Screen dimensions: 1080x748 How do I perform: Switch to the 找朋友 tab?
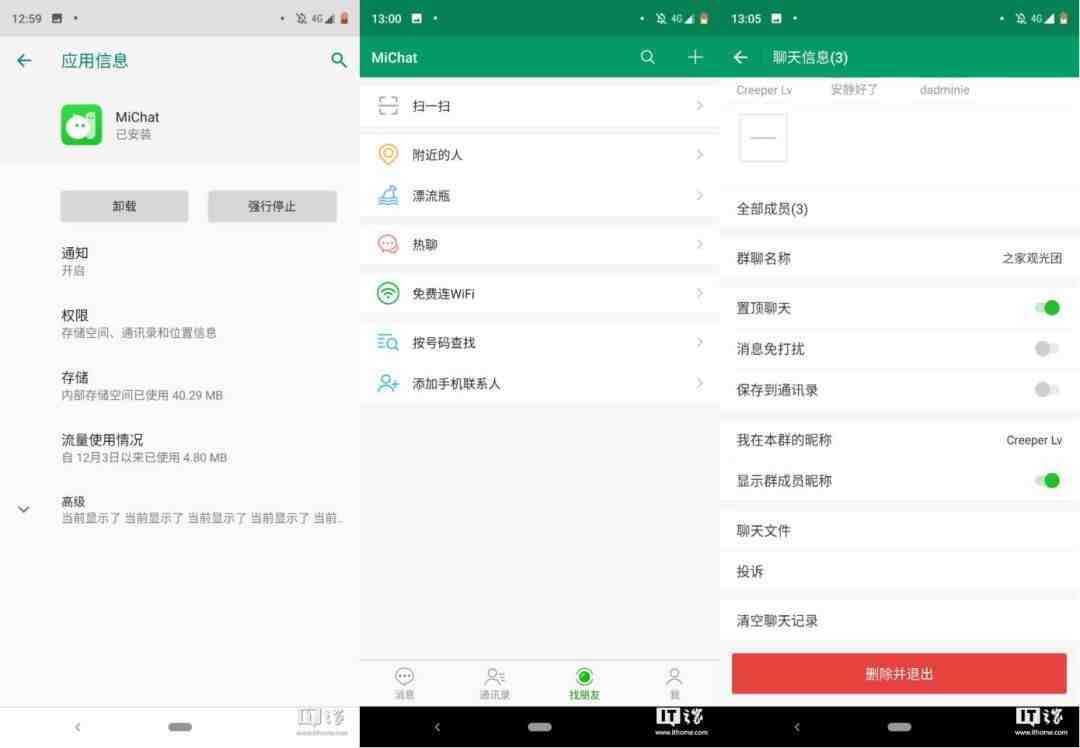584,683
